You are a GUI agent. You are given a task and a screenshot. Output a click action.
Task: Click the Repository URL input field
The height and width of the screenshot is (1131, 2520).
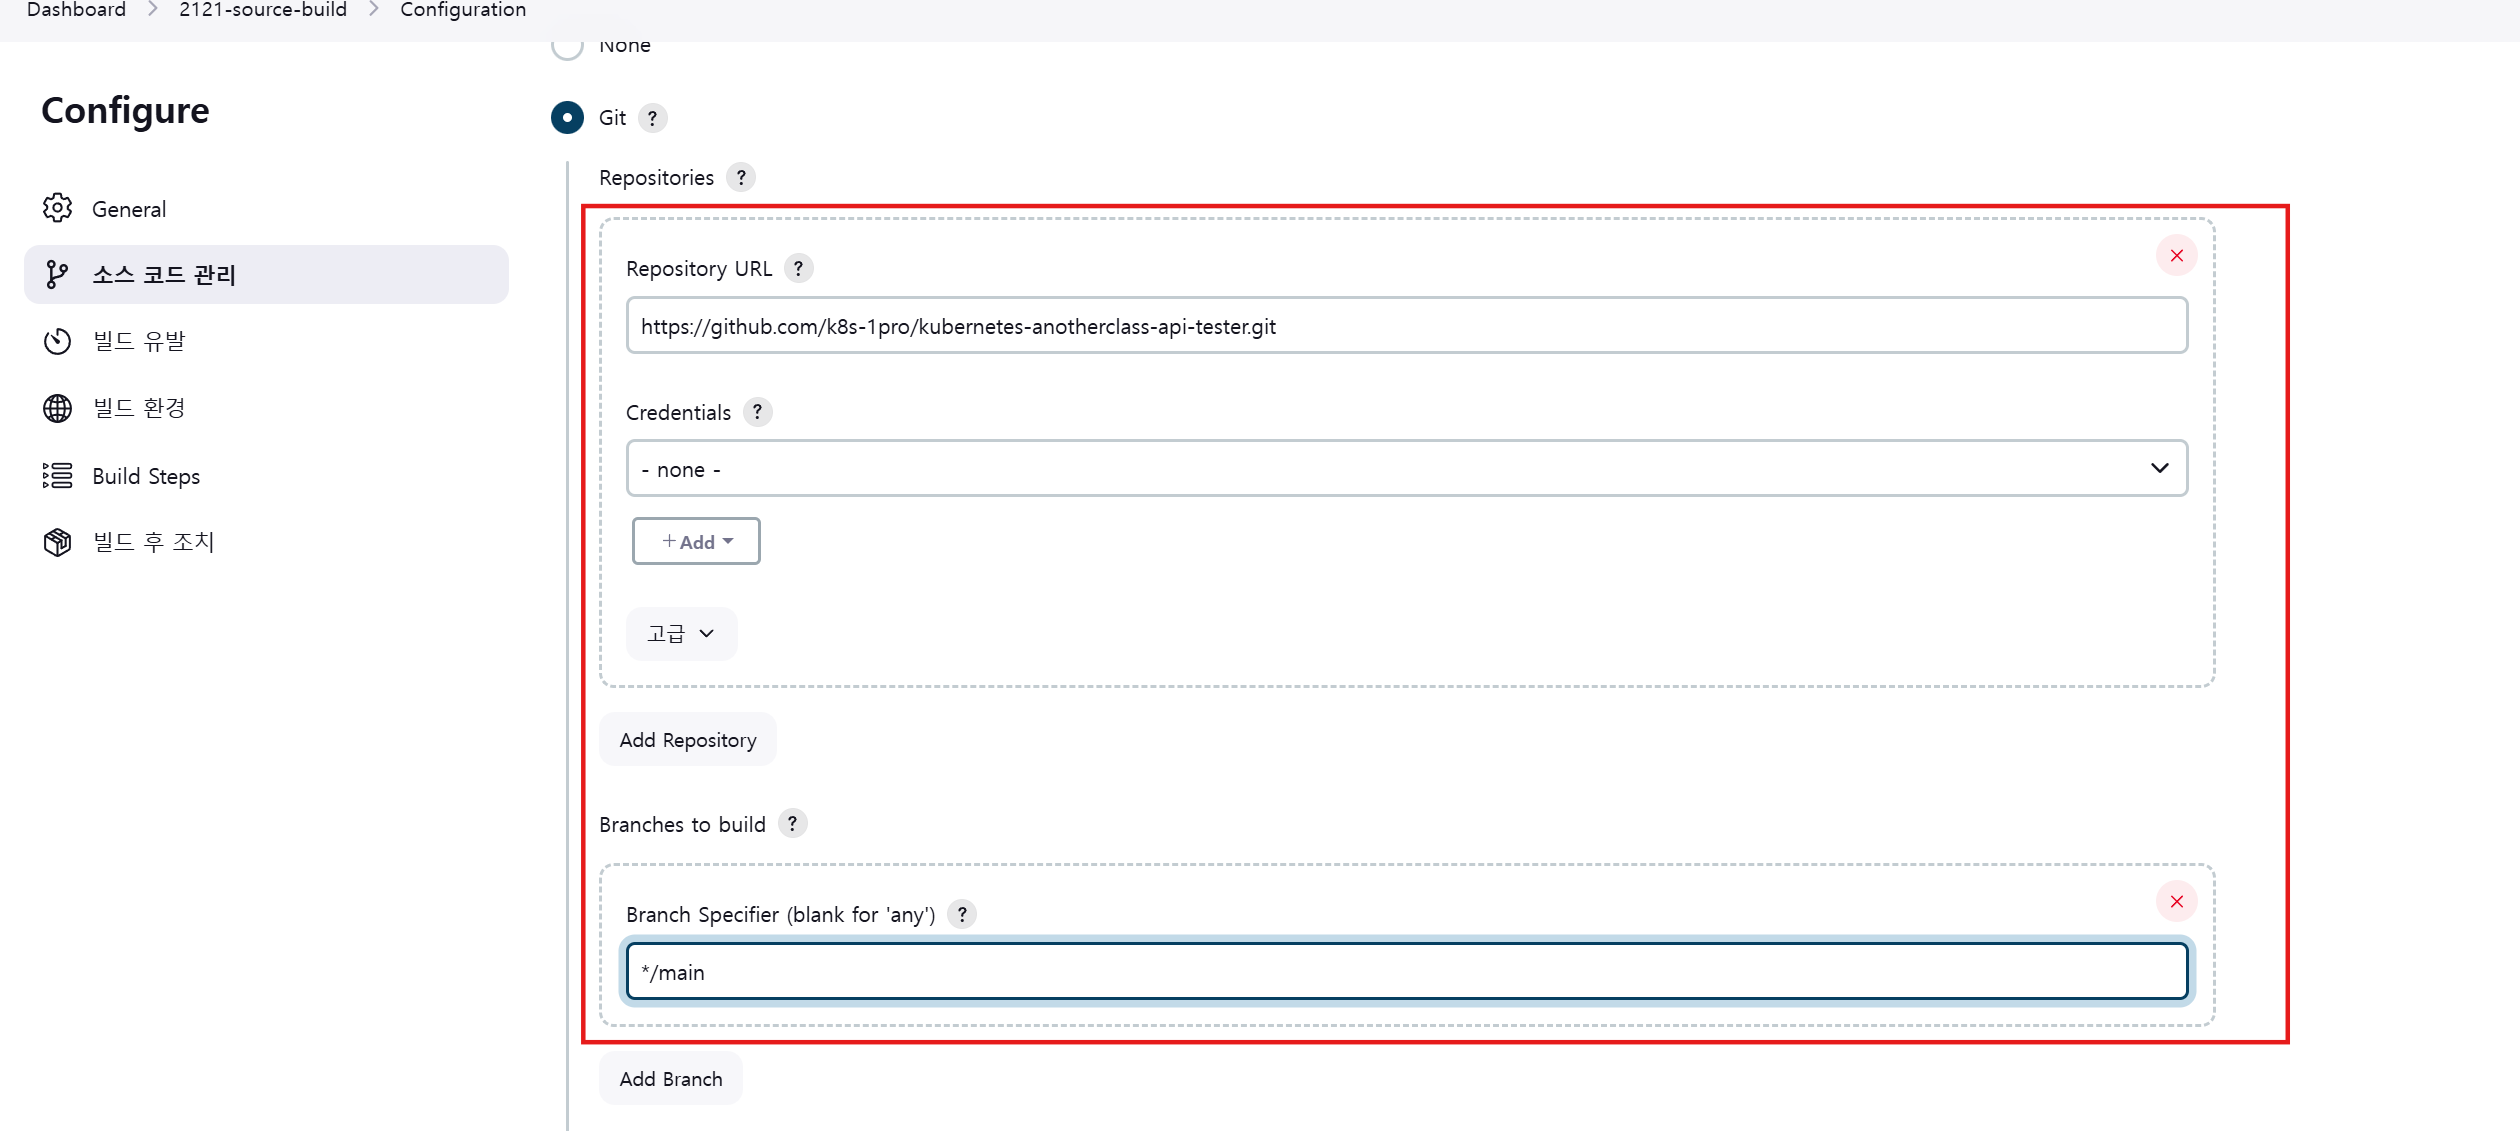(x=1406, y=326)
